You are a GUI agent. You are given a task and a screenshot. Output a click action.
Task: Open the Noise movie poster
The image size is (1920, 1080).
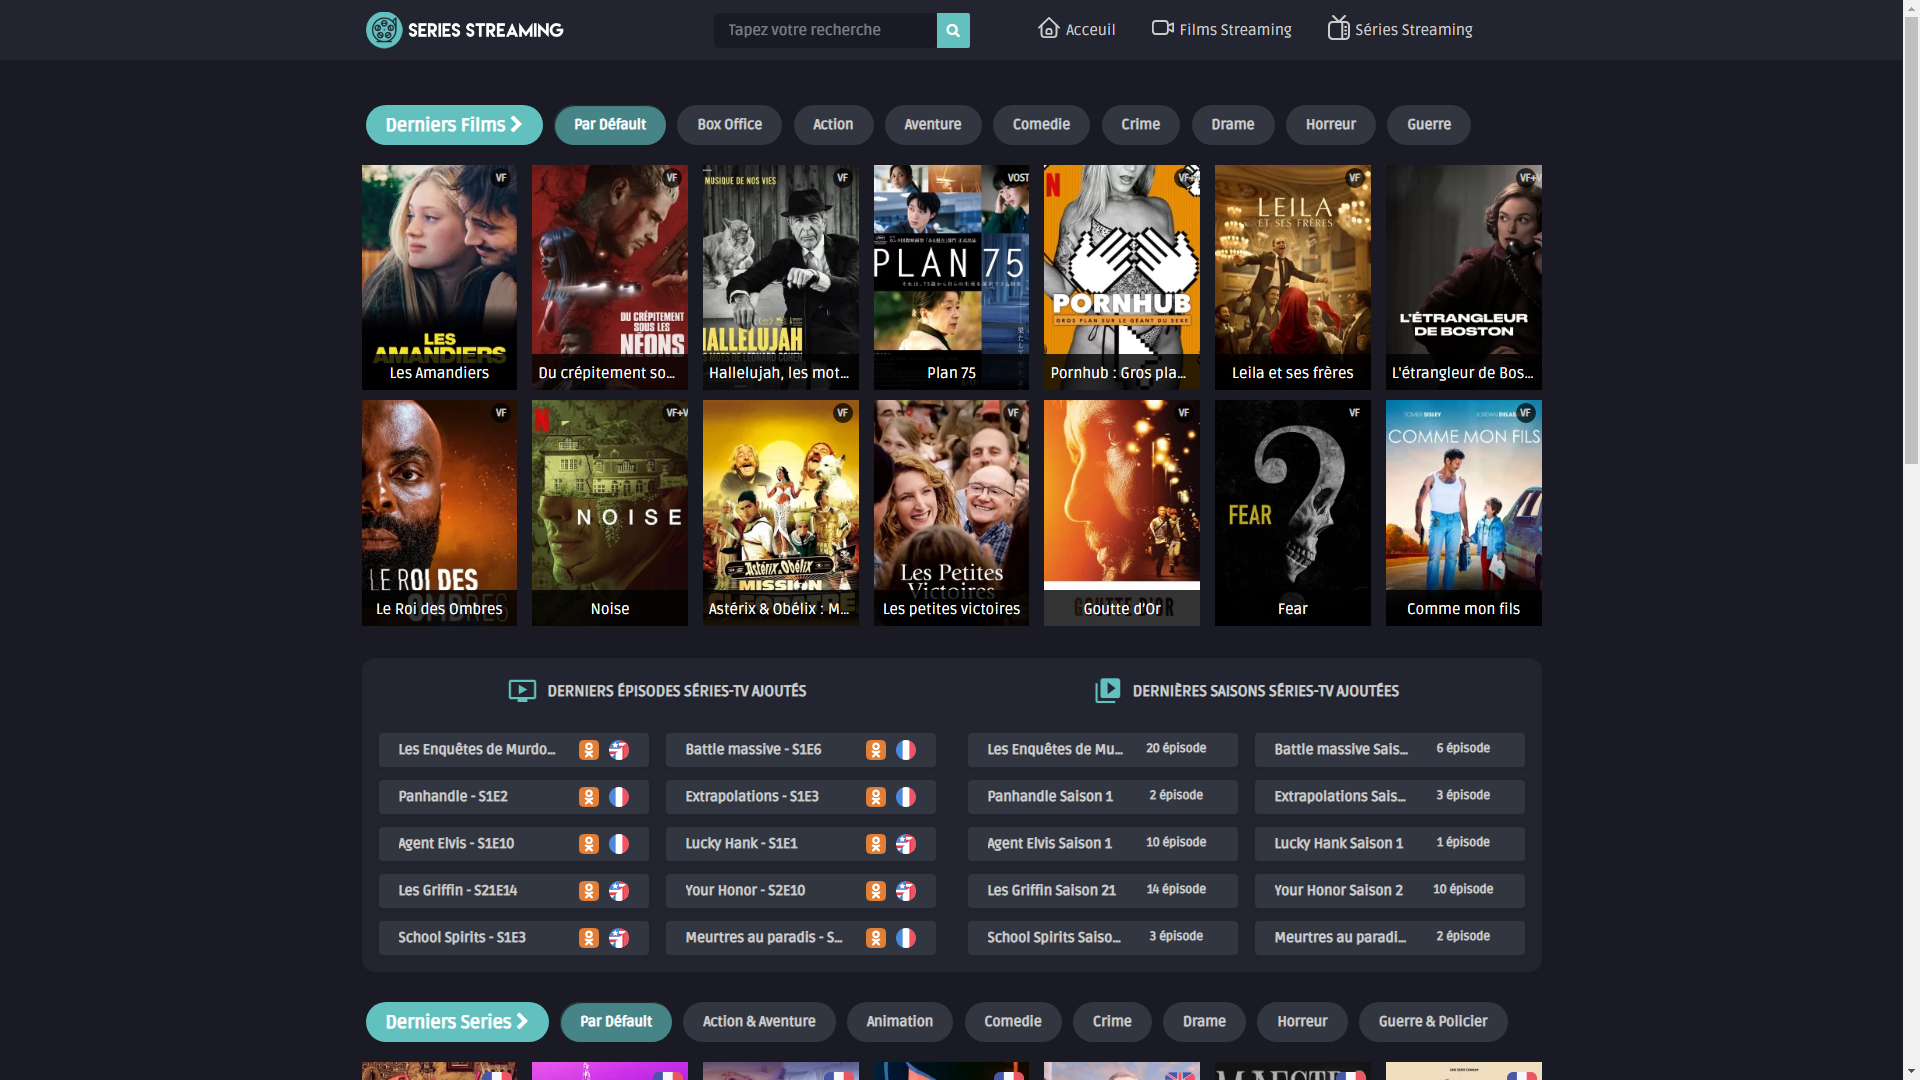coord(610,513)
